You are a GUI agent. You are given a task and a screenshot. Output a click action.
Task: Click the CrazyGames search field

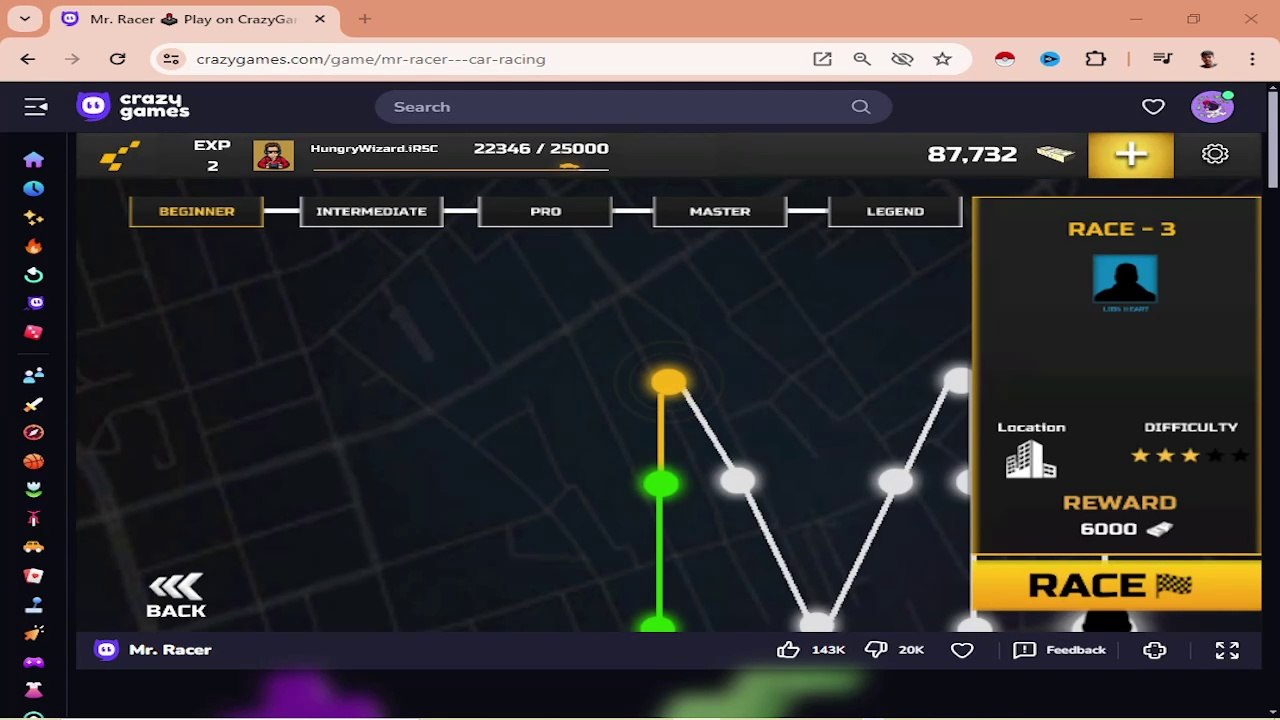click(633, 107)
